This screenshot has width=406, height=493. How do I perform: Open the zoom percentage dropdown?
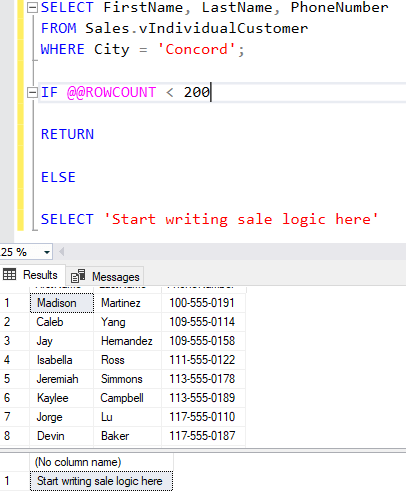click(x=47, y=252)
